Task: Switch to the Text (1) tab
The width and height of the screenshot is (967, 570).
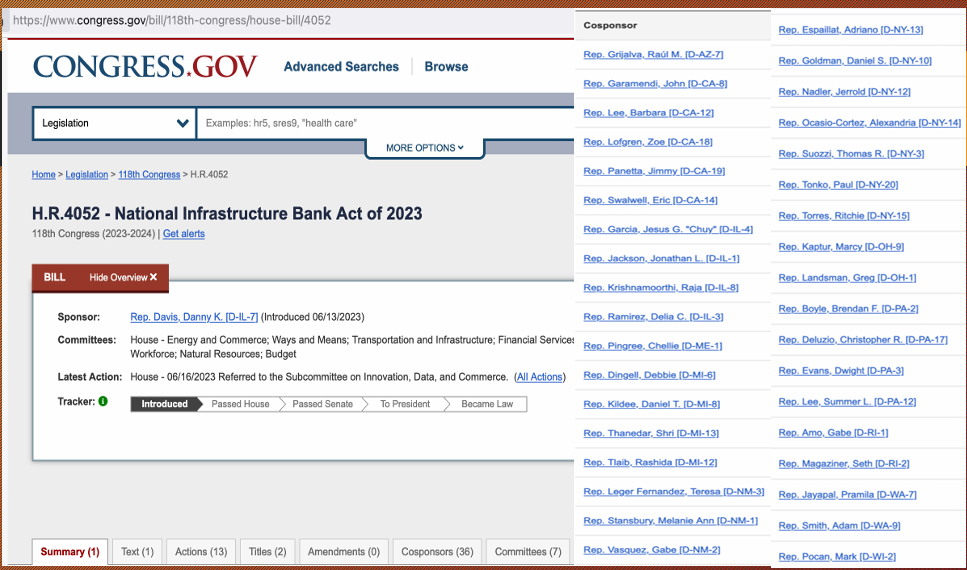Action: (137, 551)
